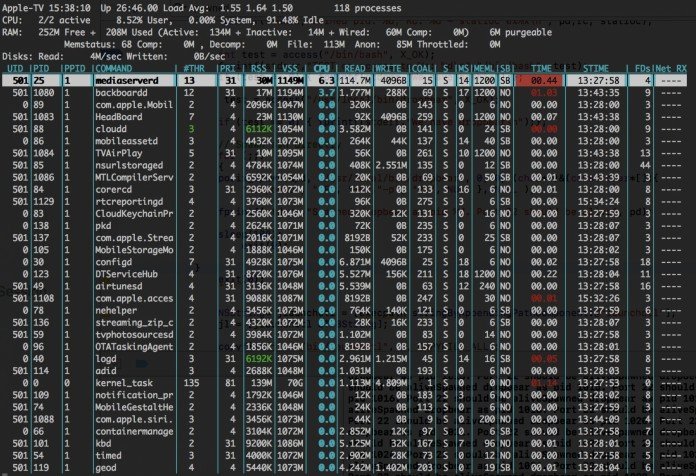696x476 pixels.
Task: Click the UID column header
Action: point(15,68)
